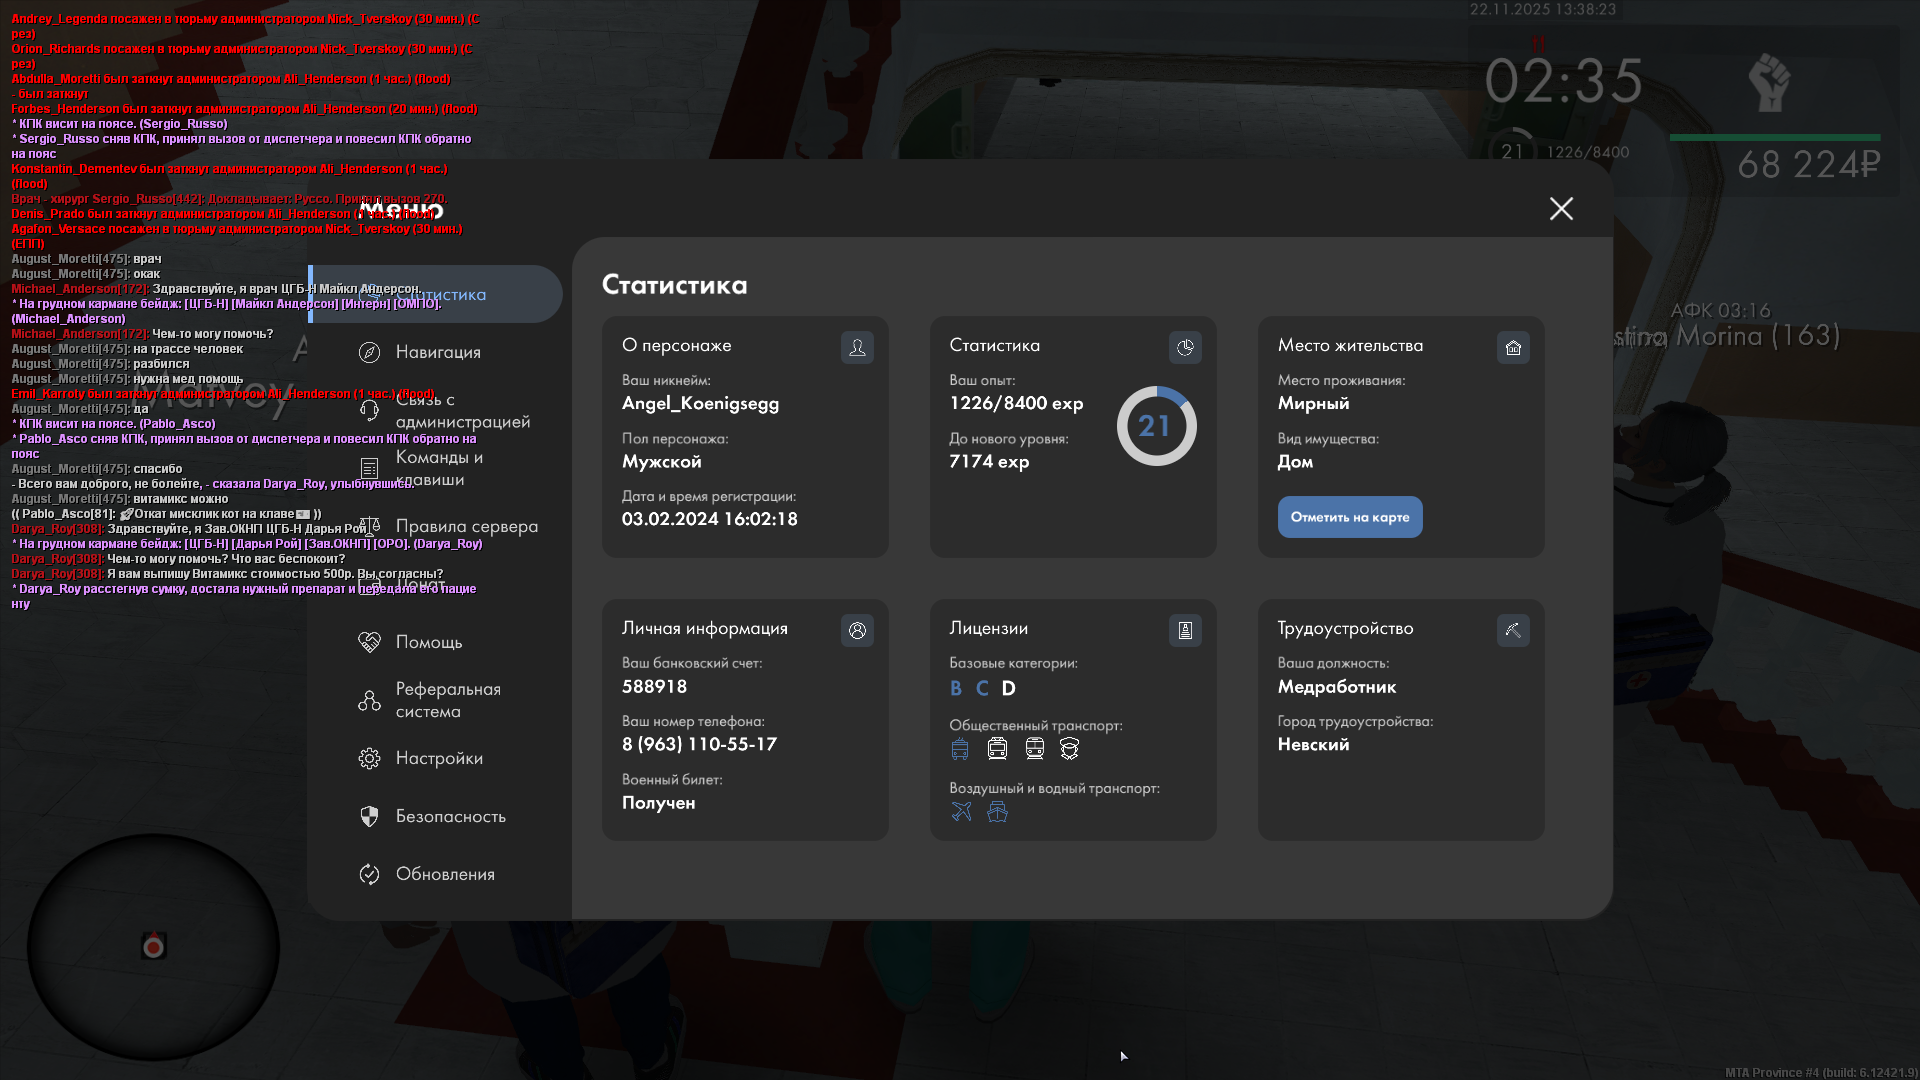Open the Обновления menu item

click(x=444, y=874)
